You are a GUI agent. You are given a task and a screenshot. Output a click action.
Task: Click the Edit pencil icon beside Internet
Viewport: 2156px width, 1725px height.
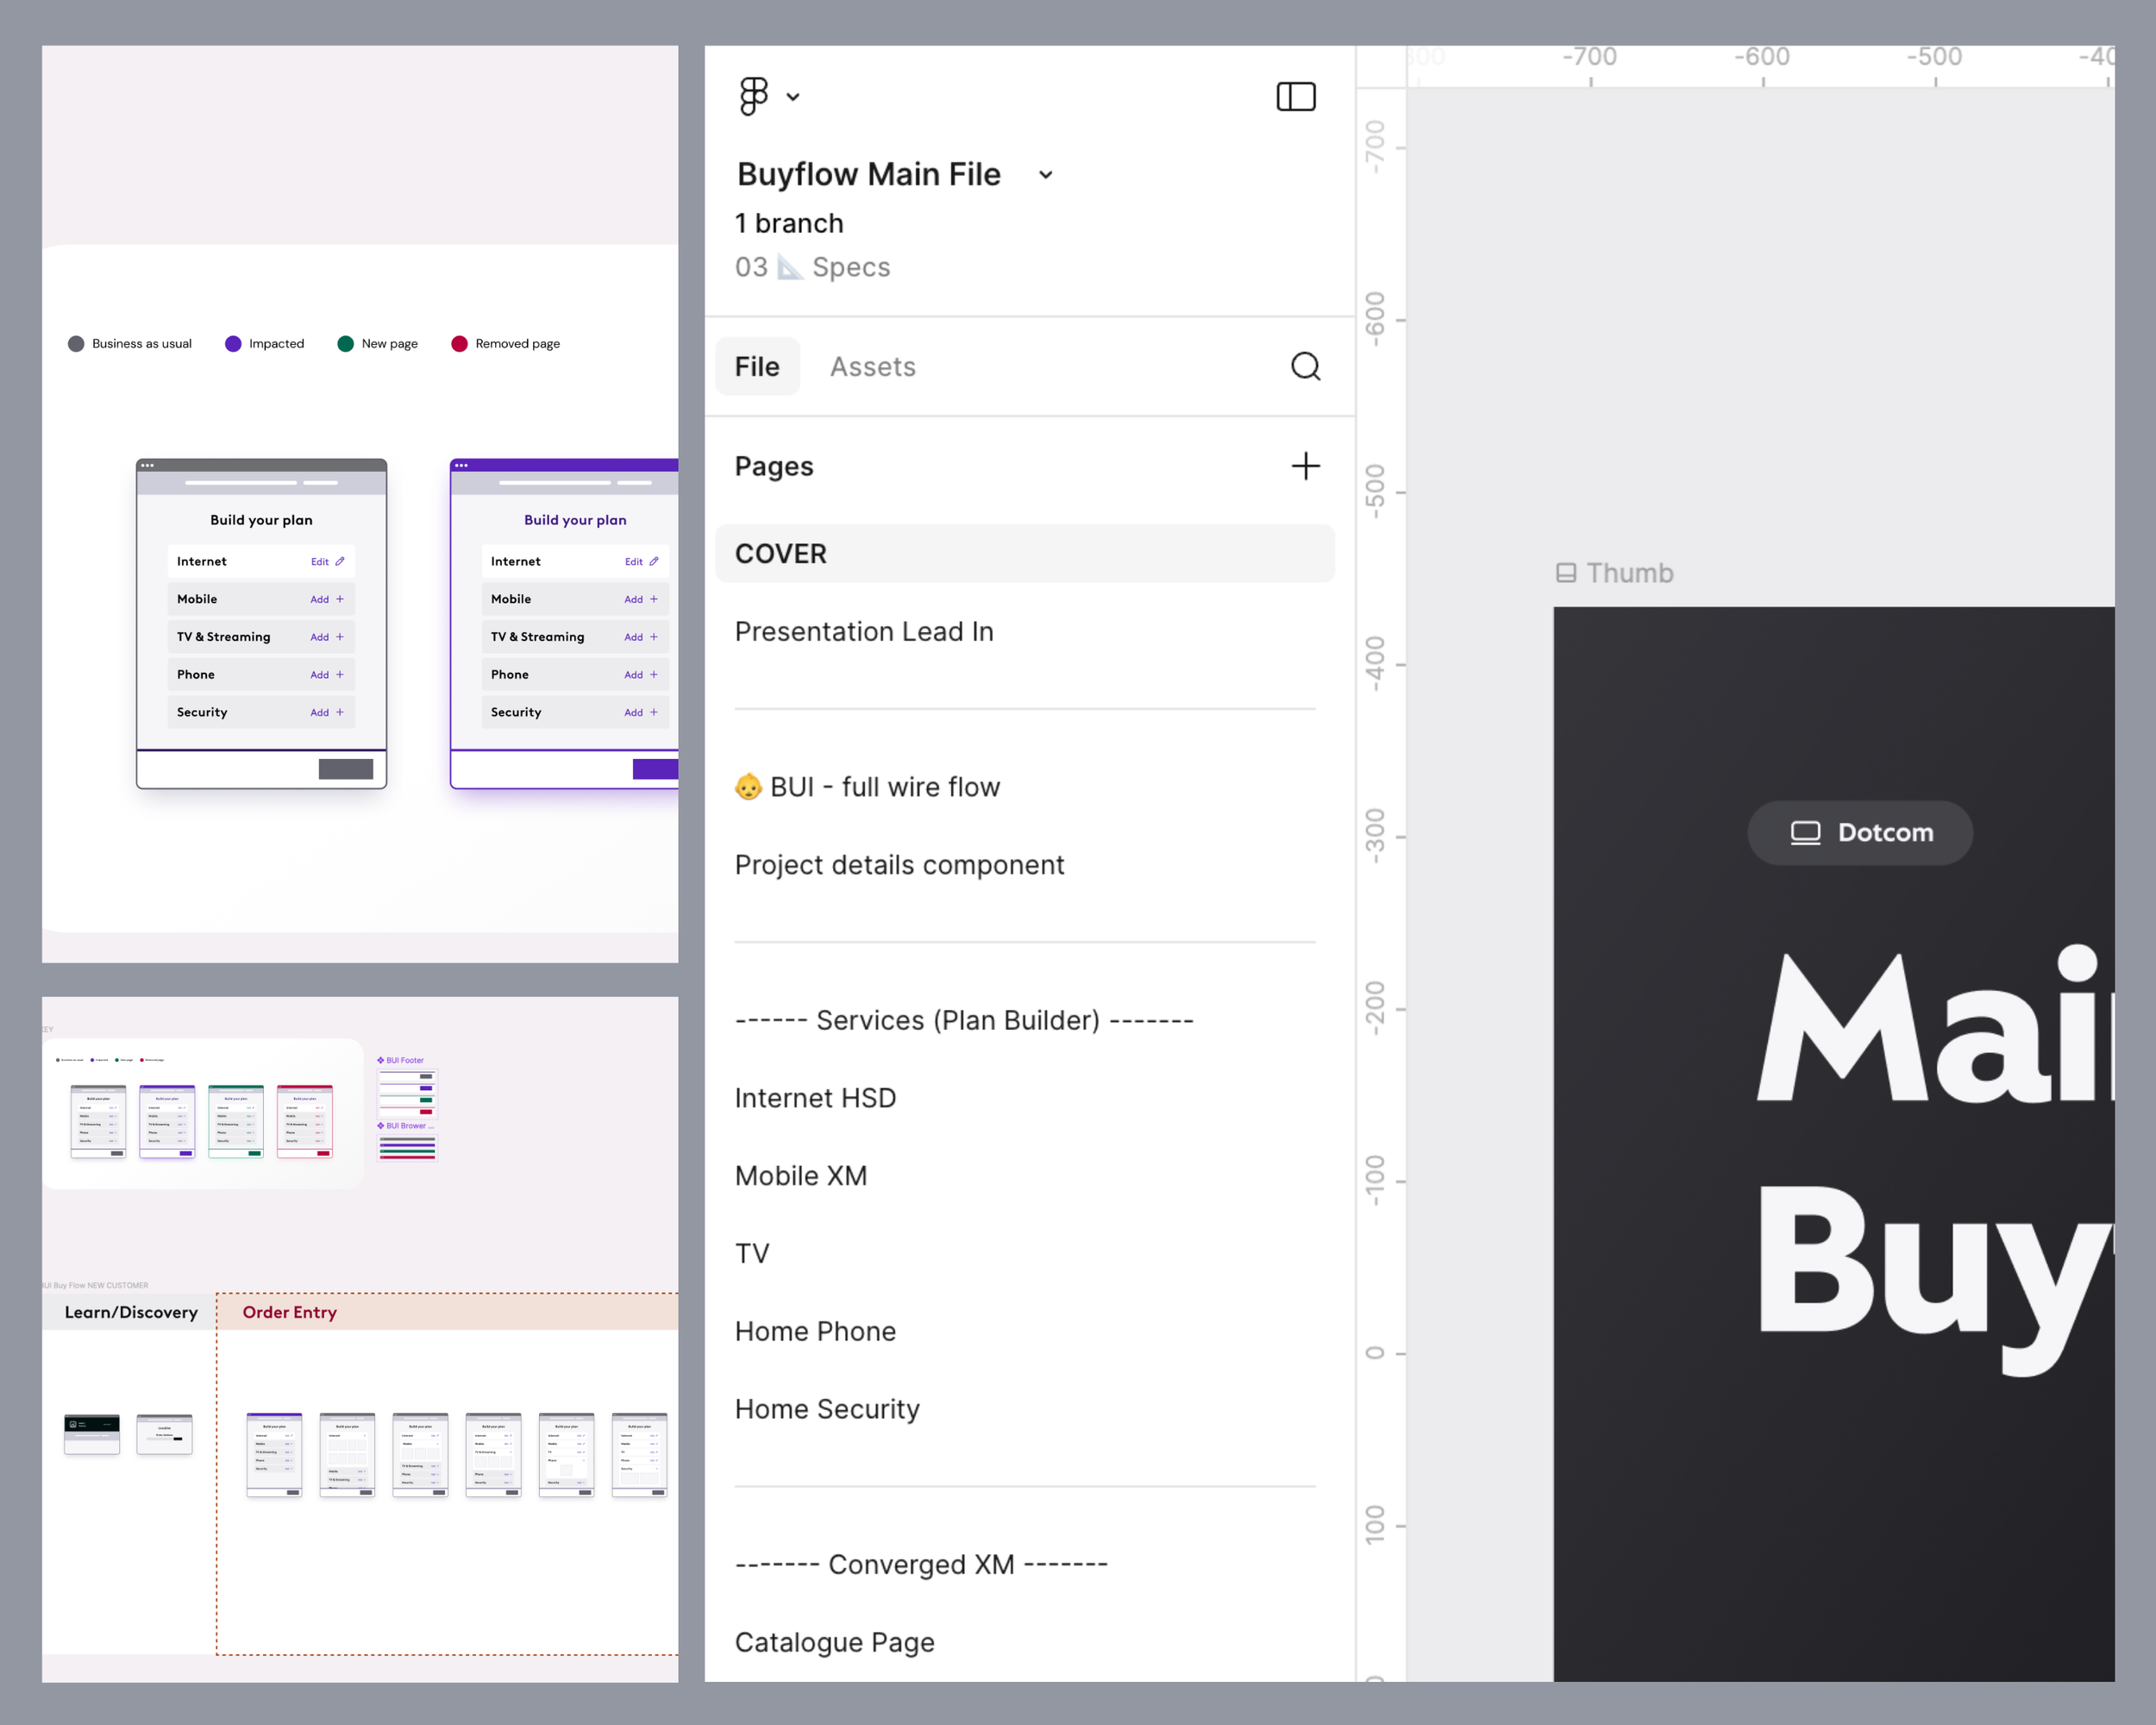point(340,561)
